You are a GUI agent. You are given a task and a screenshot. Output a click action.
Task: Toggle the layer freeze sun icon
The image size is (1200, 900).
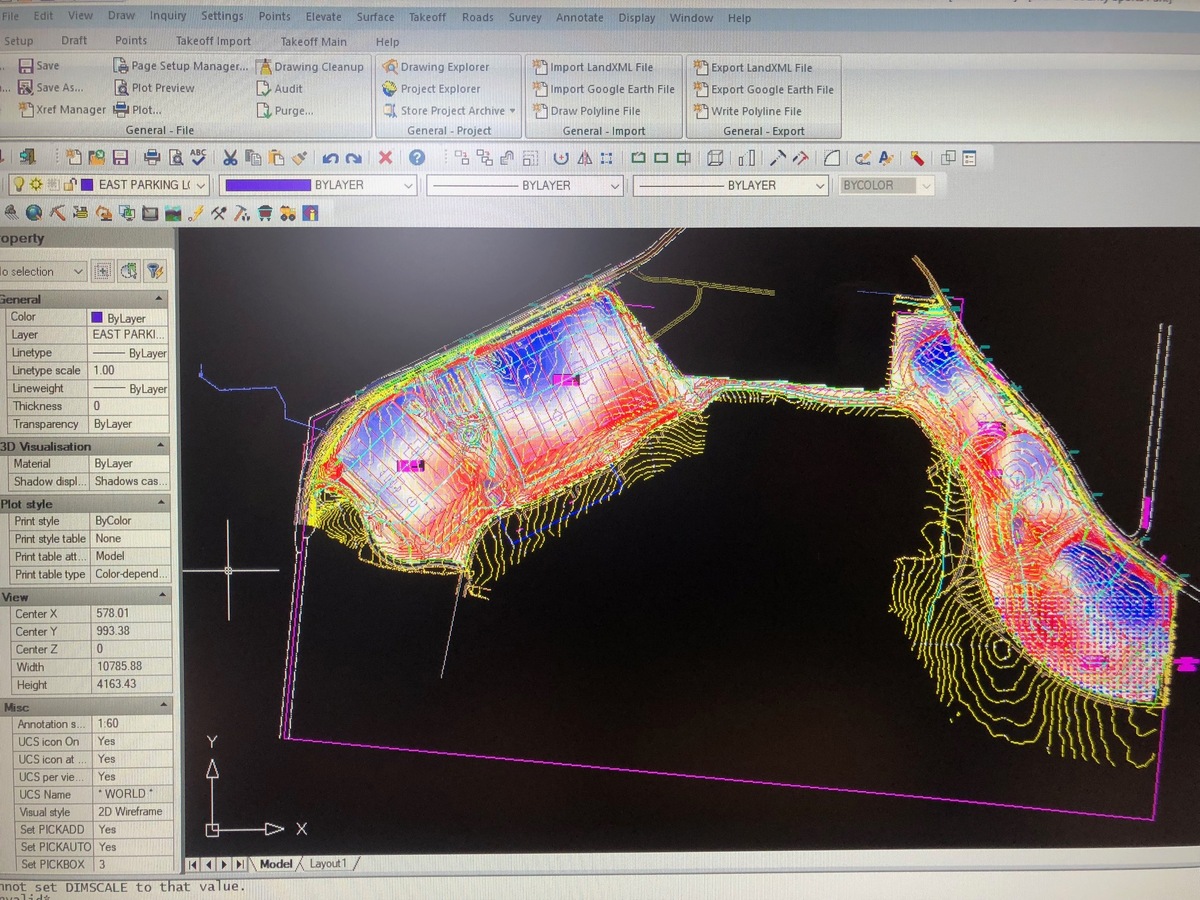tap(35, 184)
